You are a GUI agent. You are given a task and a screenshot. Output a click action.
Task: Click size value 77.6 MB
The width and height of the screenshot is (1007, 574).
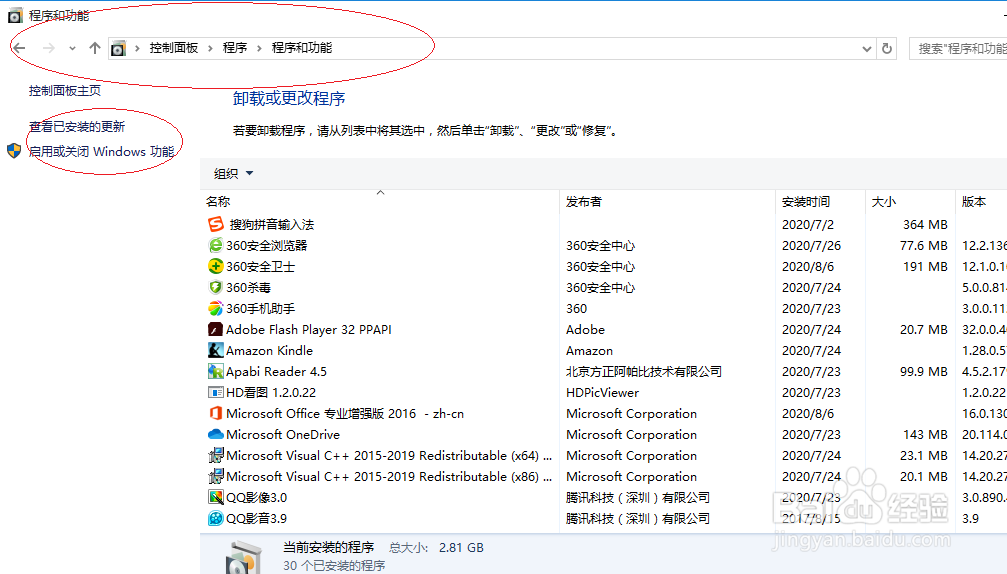[924, 246]
